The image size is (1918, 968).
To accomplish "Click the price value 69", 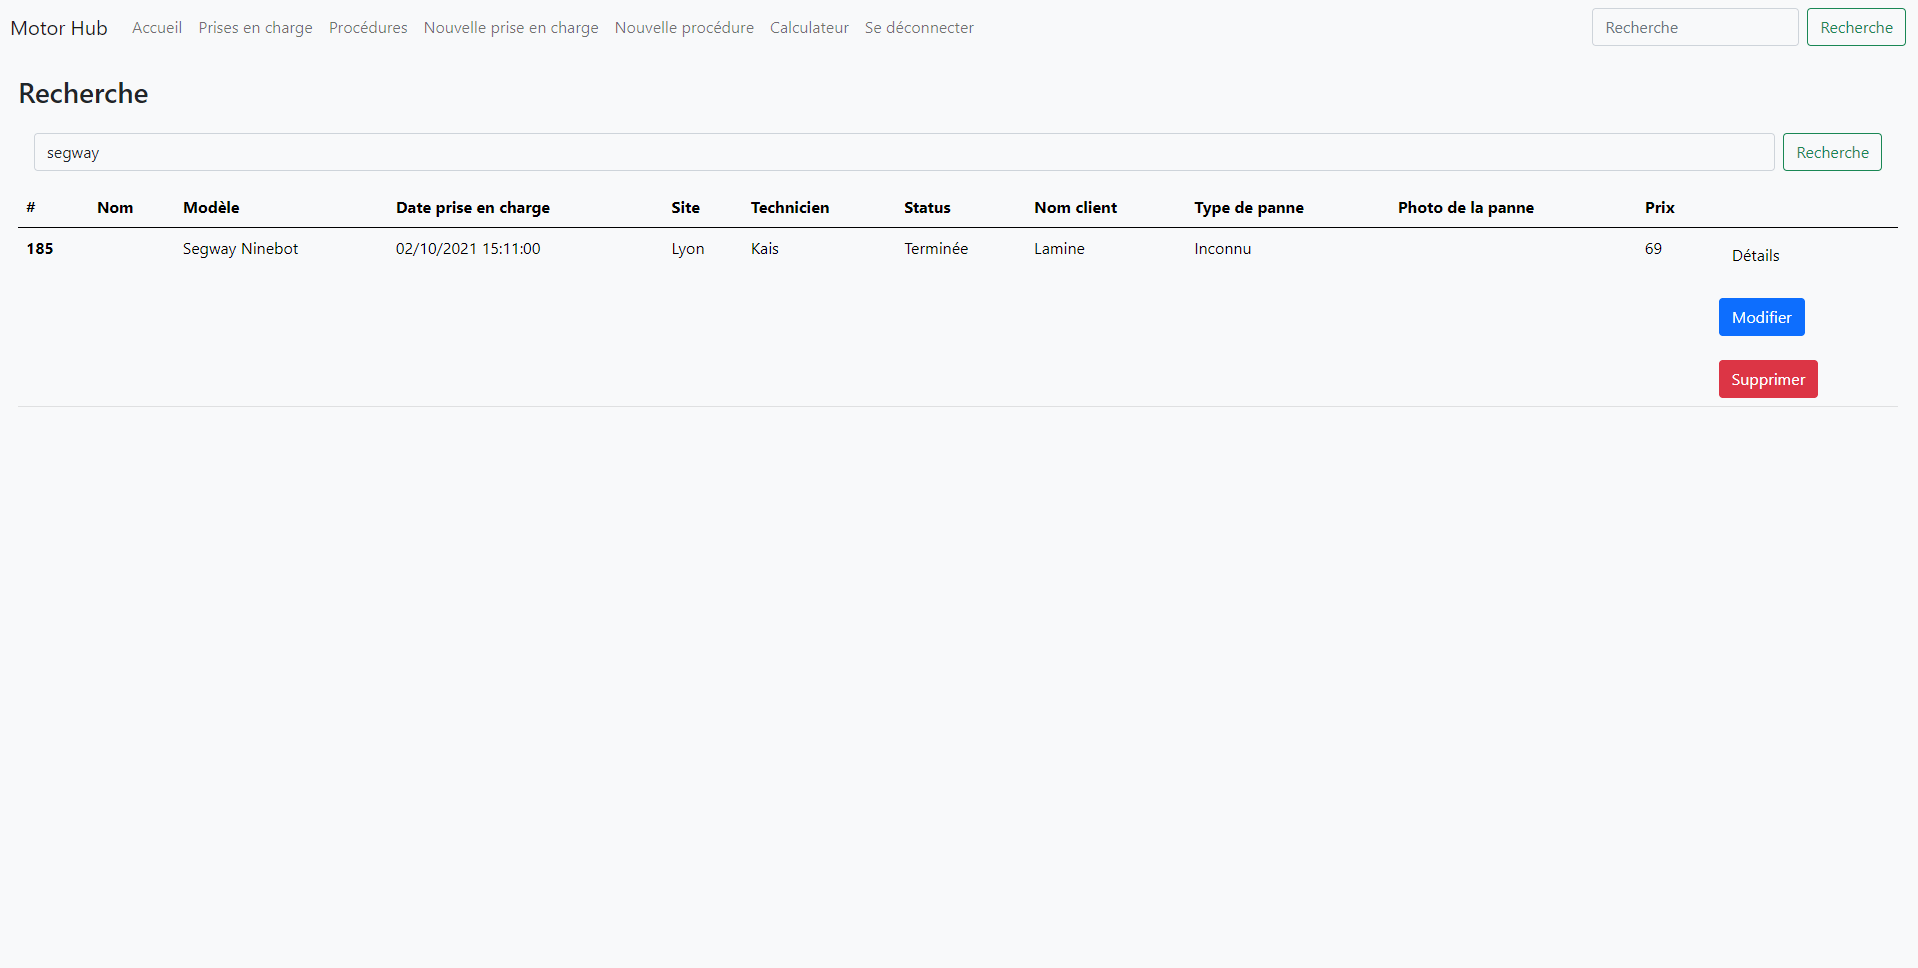I will tap(1653, 249).
